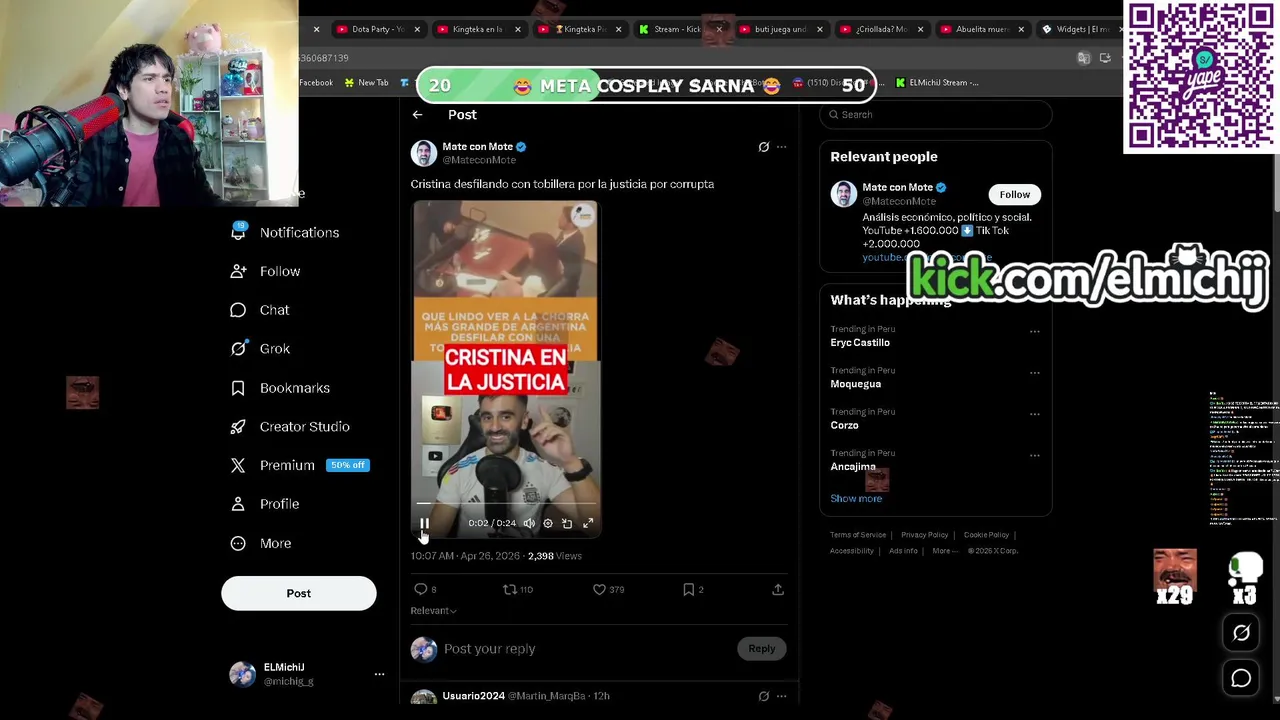Click the Grok icon on Usuario2024 reply
Screen dimensions: 1280x720
763,696
